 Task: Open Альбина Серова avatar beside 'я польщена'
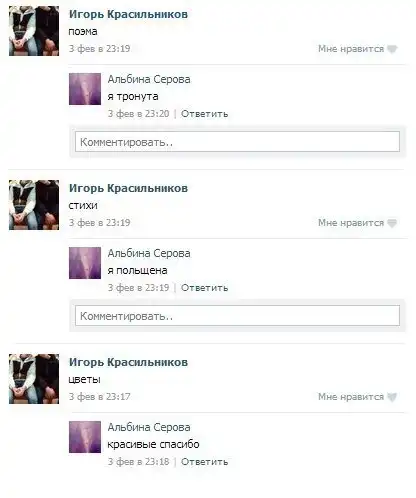click(x=85, y=263)
